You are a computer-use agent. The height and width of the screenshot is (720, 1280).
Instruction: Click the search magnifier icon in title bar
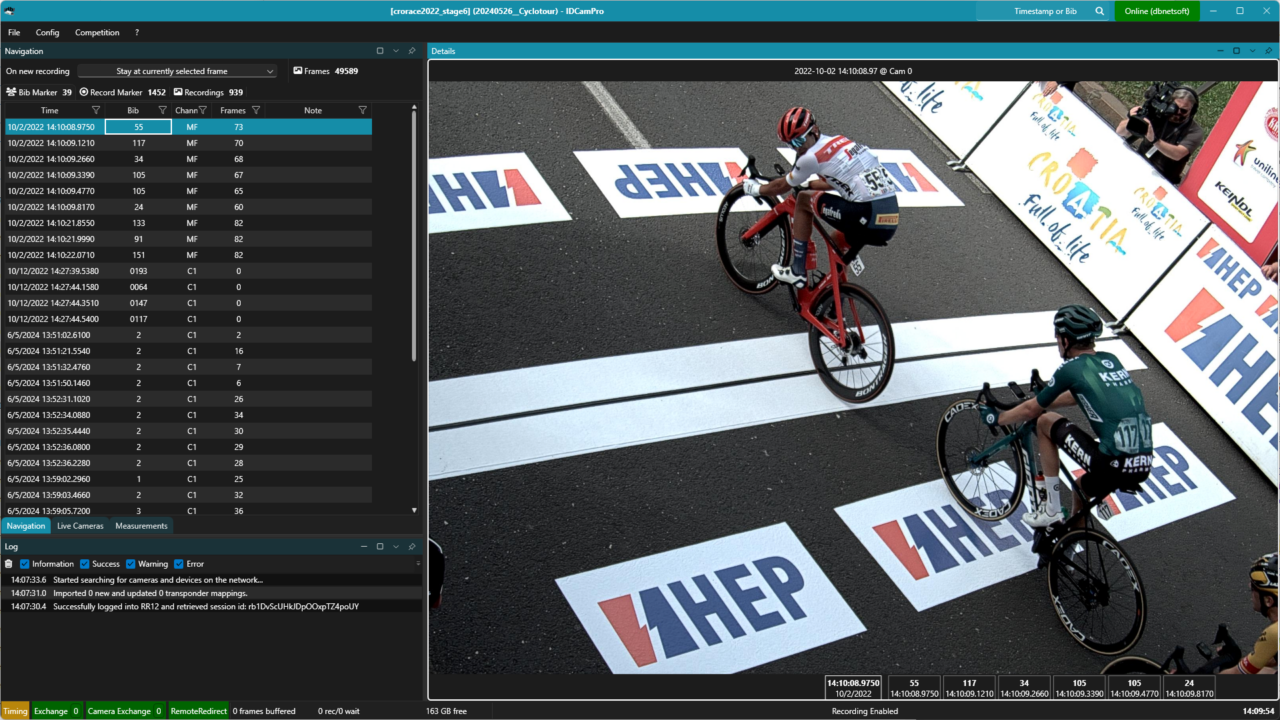pyautogui.click(x=1100, y=11)
